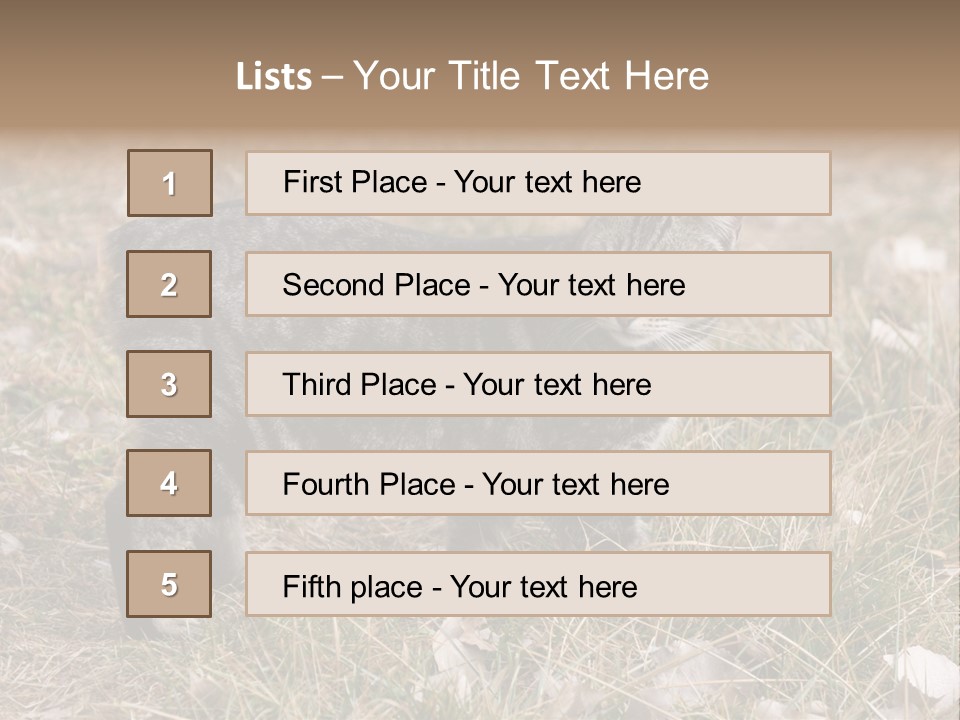Select the number 2 square
960x720 pixels.
[x=170, y=284]
